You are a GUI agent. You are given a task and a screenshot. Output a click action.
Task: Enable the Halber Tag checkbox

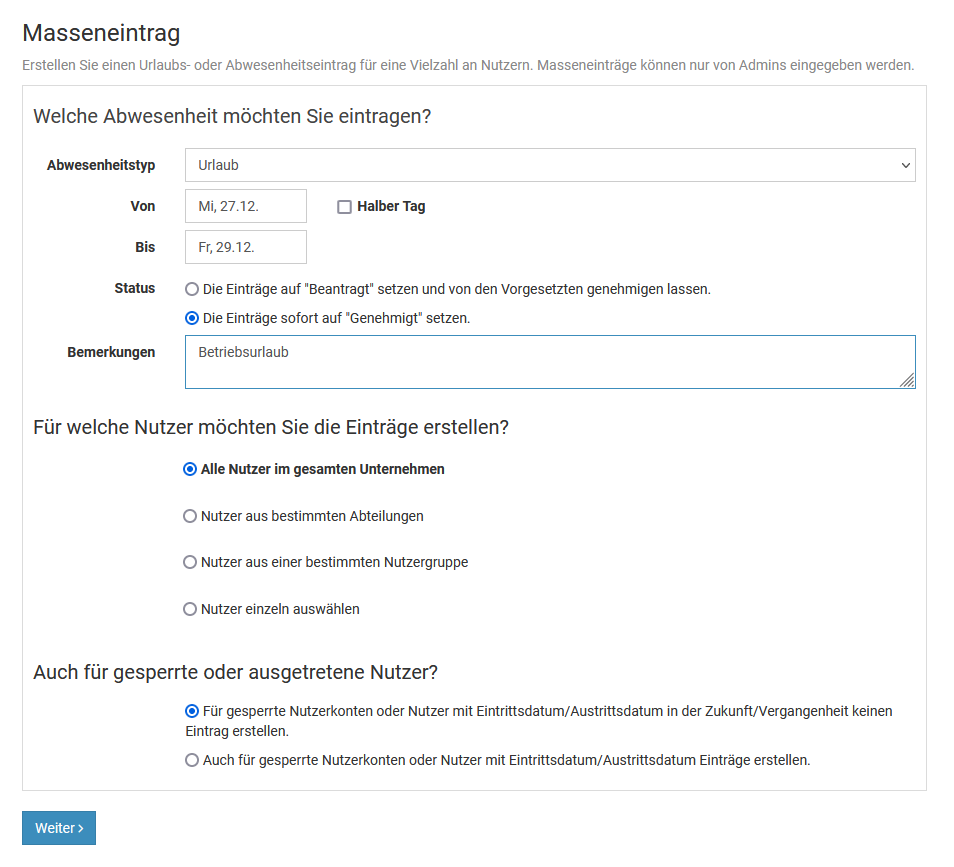coord(345,207)
